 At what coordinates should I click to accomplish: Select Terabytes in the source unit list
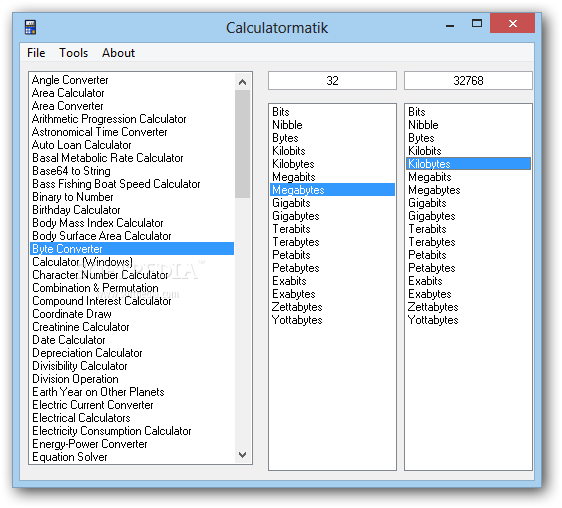click(x=332, y=242)
